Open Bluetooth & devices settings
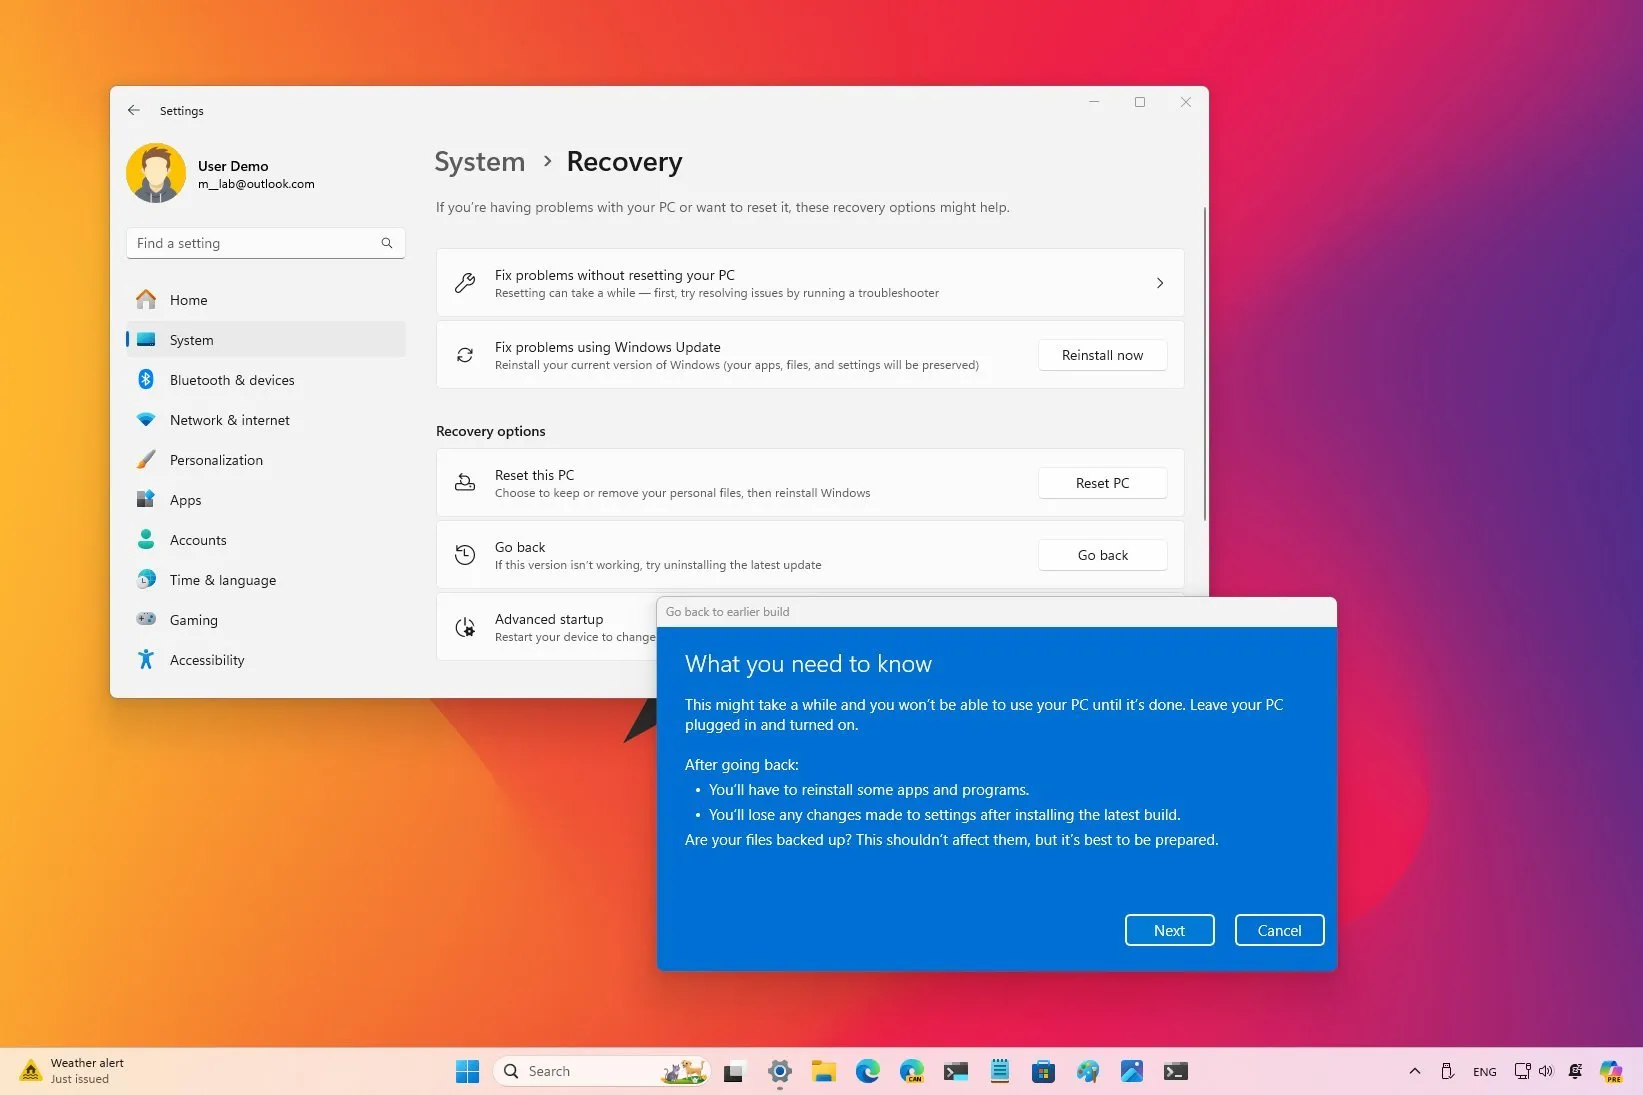The height and width of the screenshot is (1095, 1643). coord(265,380)
